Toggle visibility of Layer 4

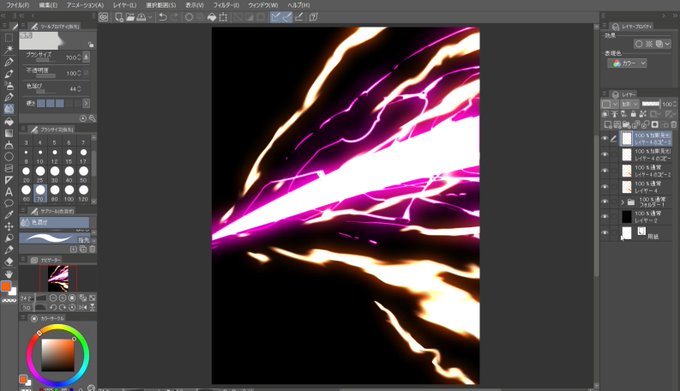pos(605,187)
